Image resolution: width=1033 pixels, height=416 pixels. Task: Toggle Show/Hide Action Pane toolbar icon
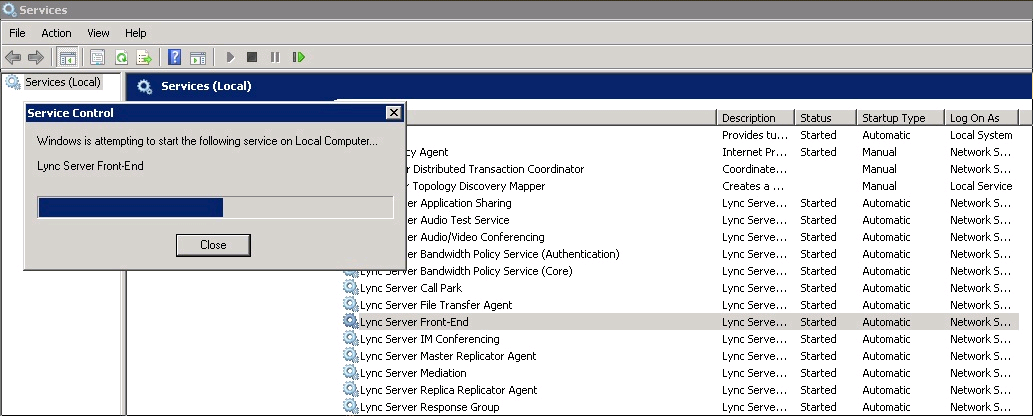click(198, 57)
